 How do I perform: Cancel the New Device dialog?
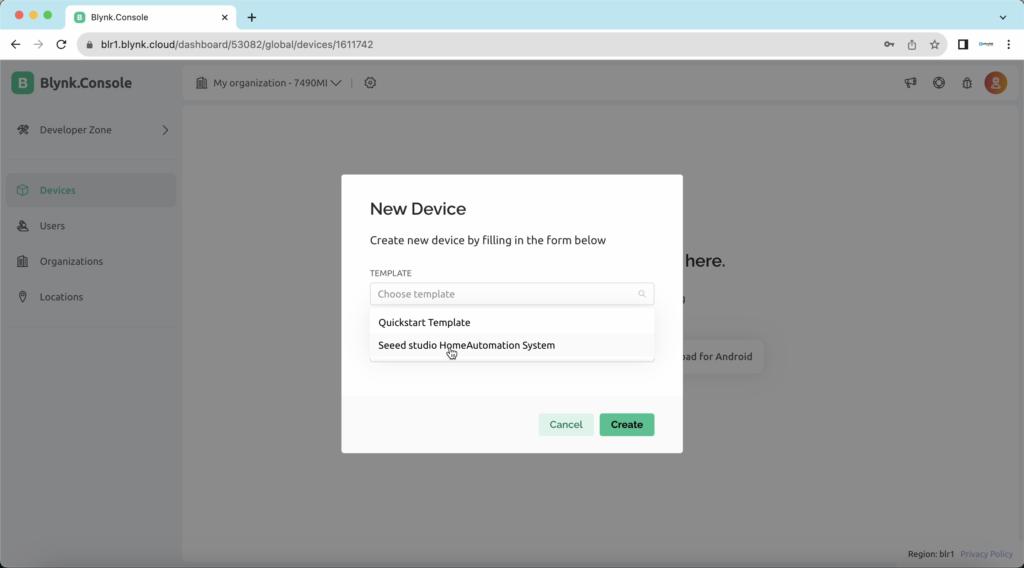566,424
